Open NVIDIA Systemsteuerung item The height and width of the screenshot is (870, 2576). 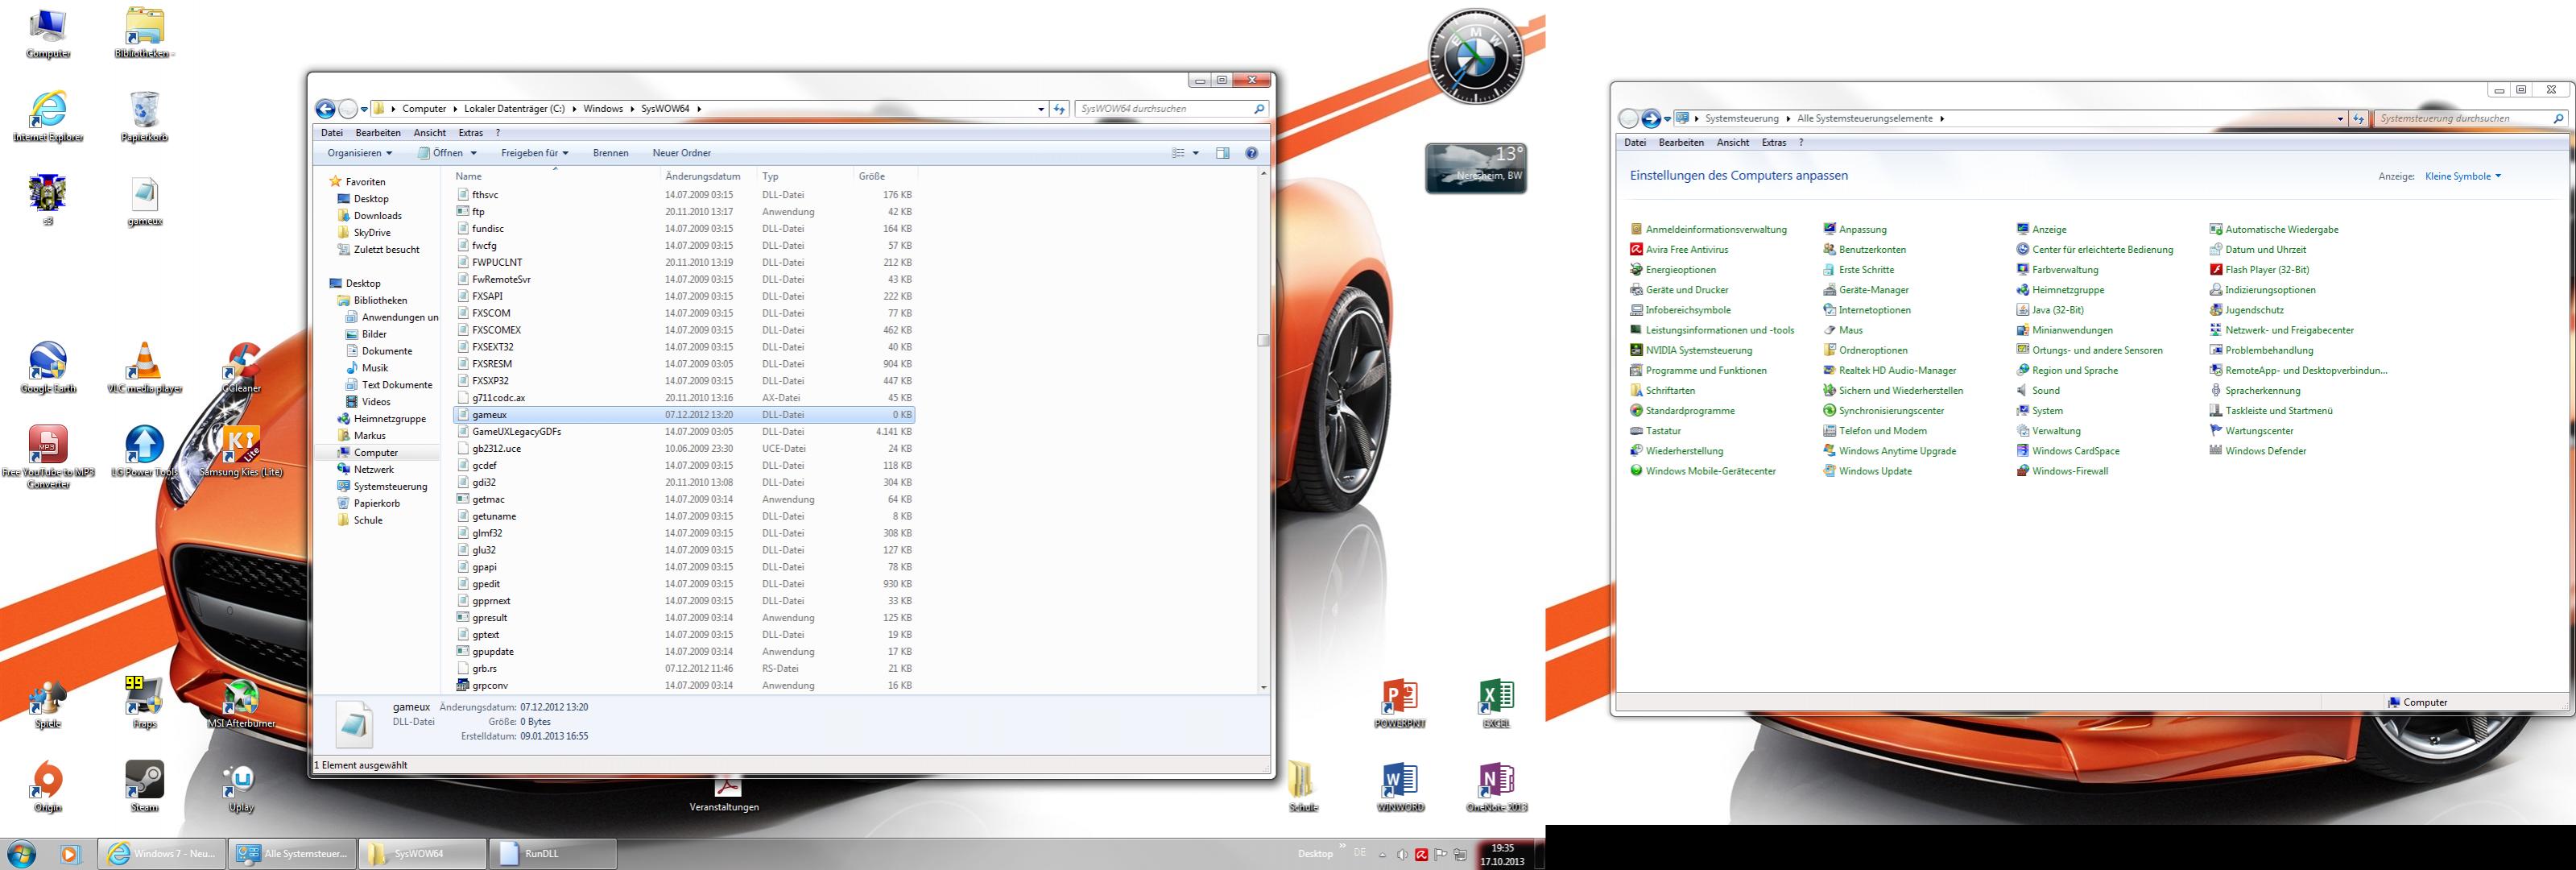point(1698,350)
